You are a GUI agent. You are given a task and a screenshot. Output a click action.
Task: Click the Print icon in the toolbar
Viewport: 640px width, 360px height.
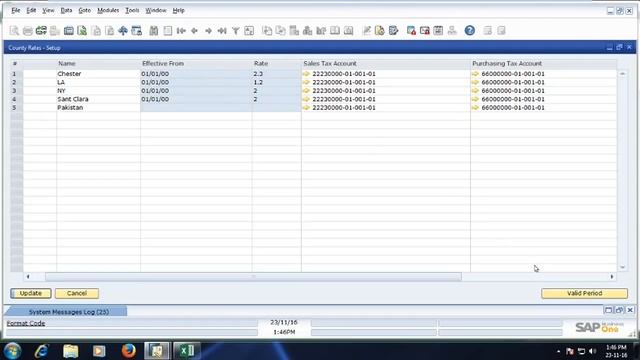[28, 31]
